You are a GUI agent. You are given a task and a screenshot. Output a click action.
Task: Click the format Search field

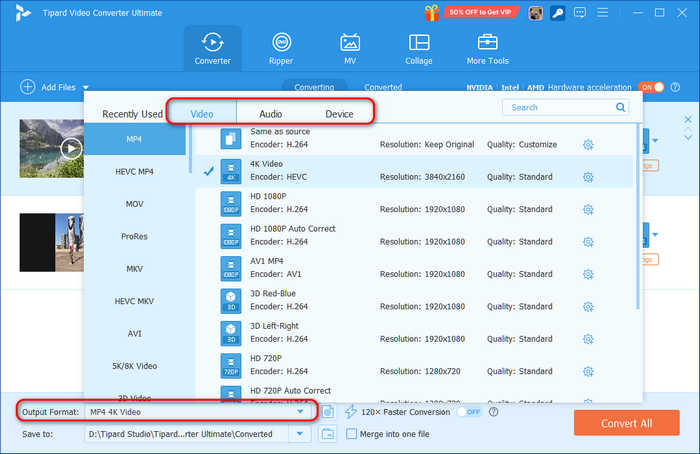click(566, 107)
